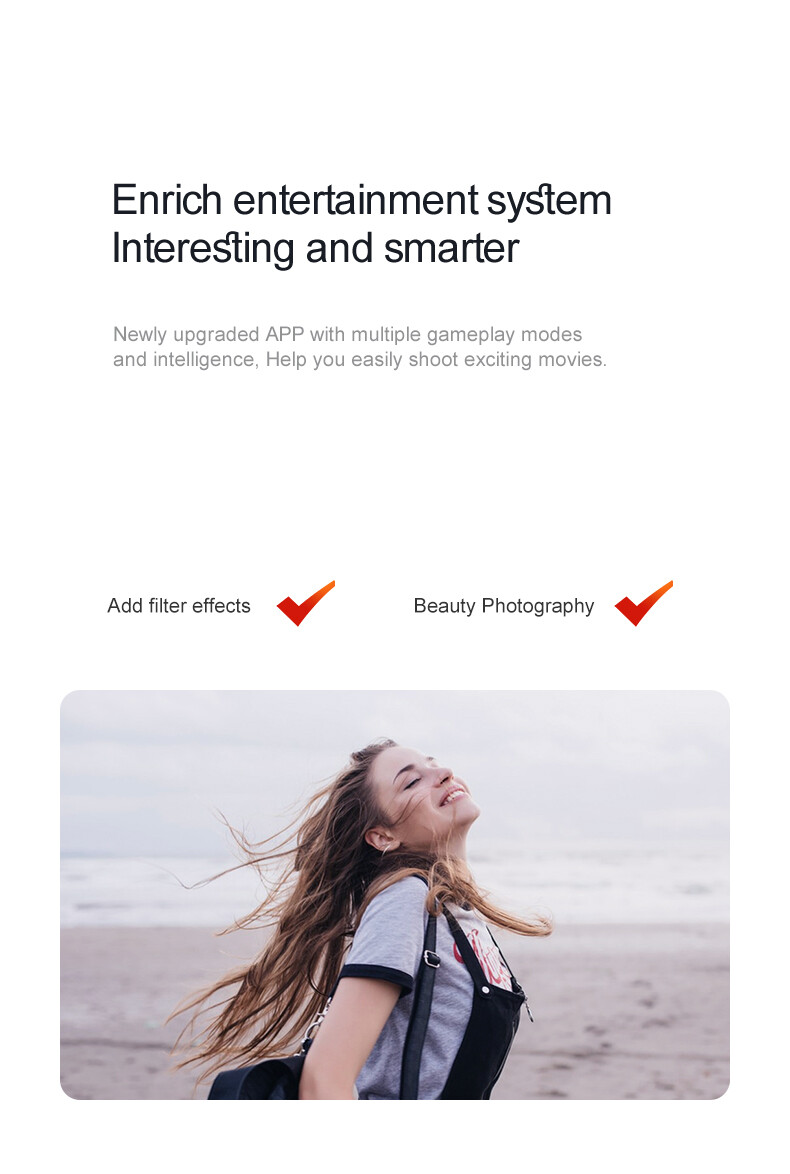This screenshot has width=790, height=1174.
Task: Click the Interesting and smarter heading line
Action: 315,249
